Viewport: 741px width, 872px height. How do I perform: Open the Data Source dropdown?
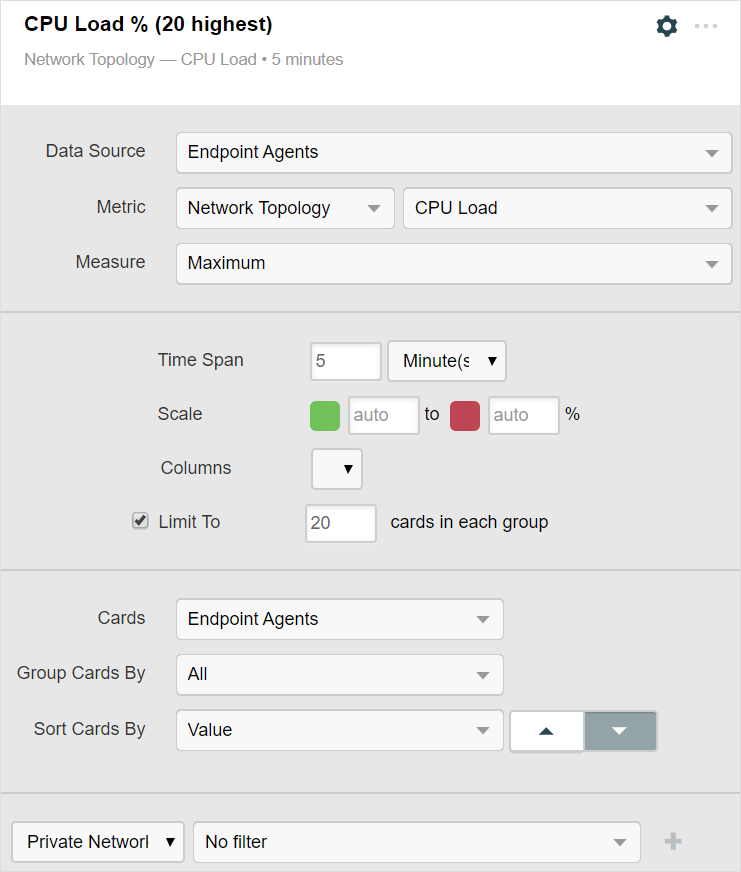click(x=453, y=153)
